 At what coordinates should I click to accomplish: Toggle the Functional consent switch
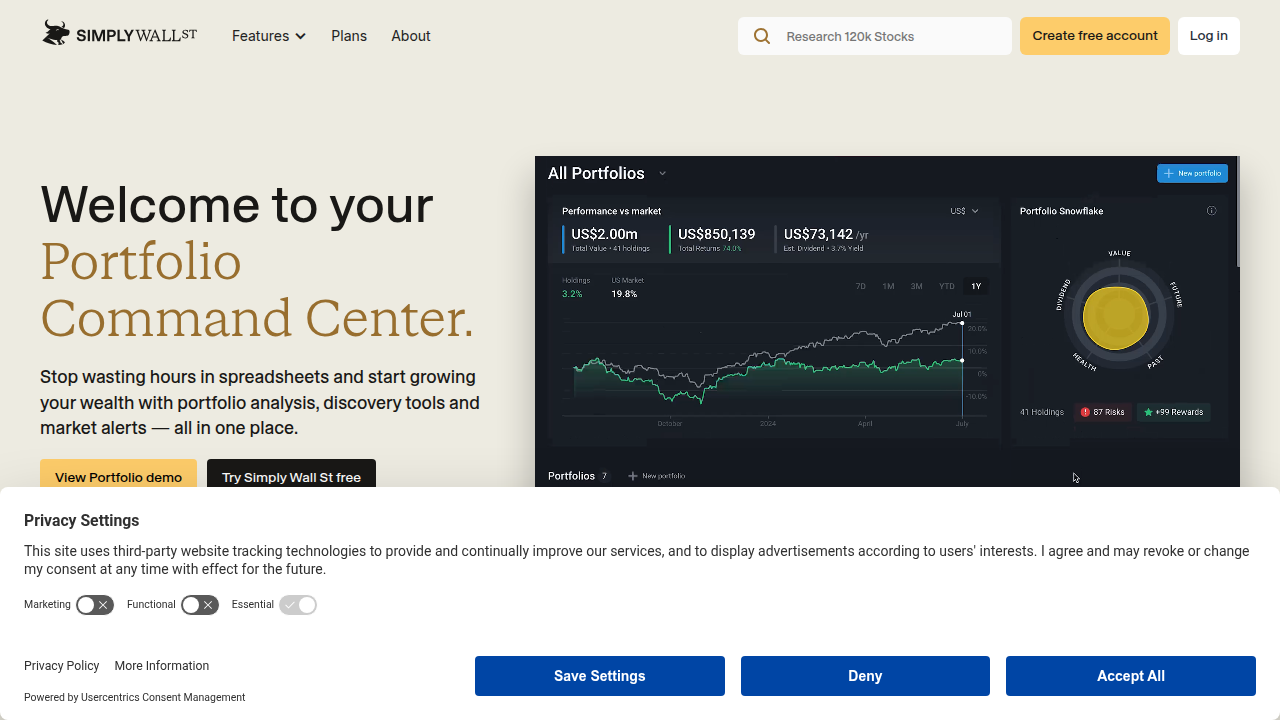(x=200, y=605)
